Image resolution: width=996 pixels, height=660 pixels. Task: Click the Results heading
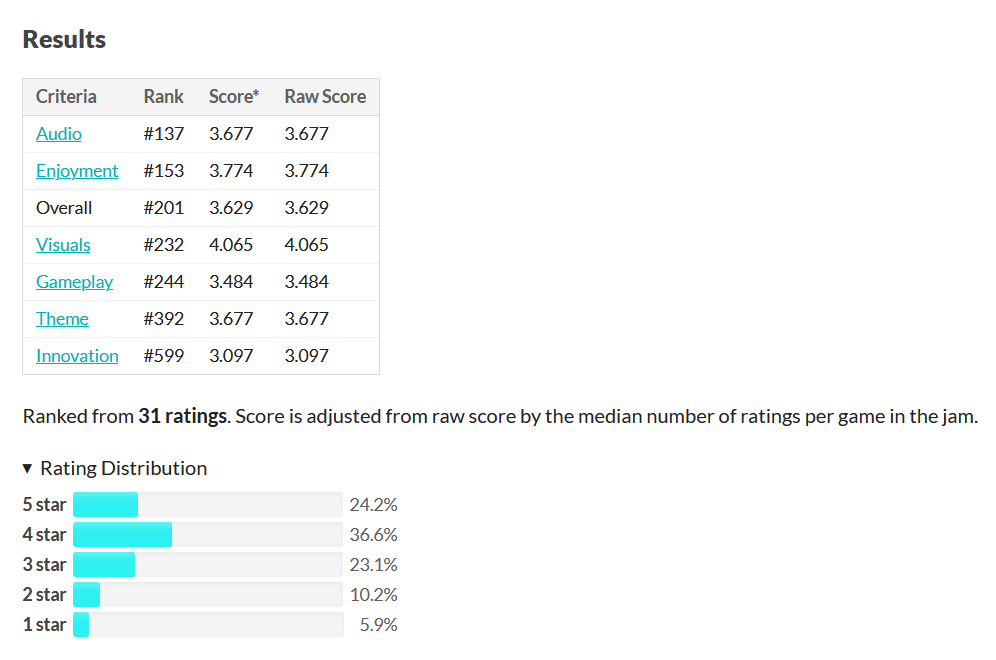pyautogui.click(x=64, y=39)
